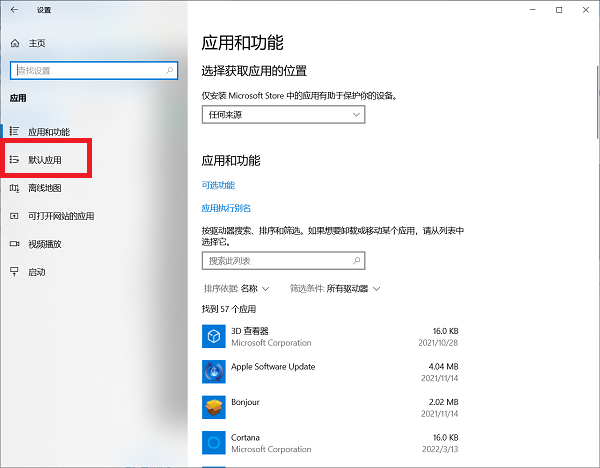This screenshot has width=600, height=468.
Task: Select 应用和功能 in the sidebar
Action: (49, 132)
